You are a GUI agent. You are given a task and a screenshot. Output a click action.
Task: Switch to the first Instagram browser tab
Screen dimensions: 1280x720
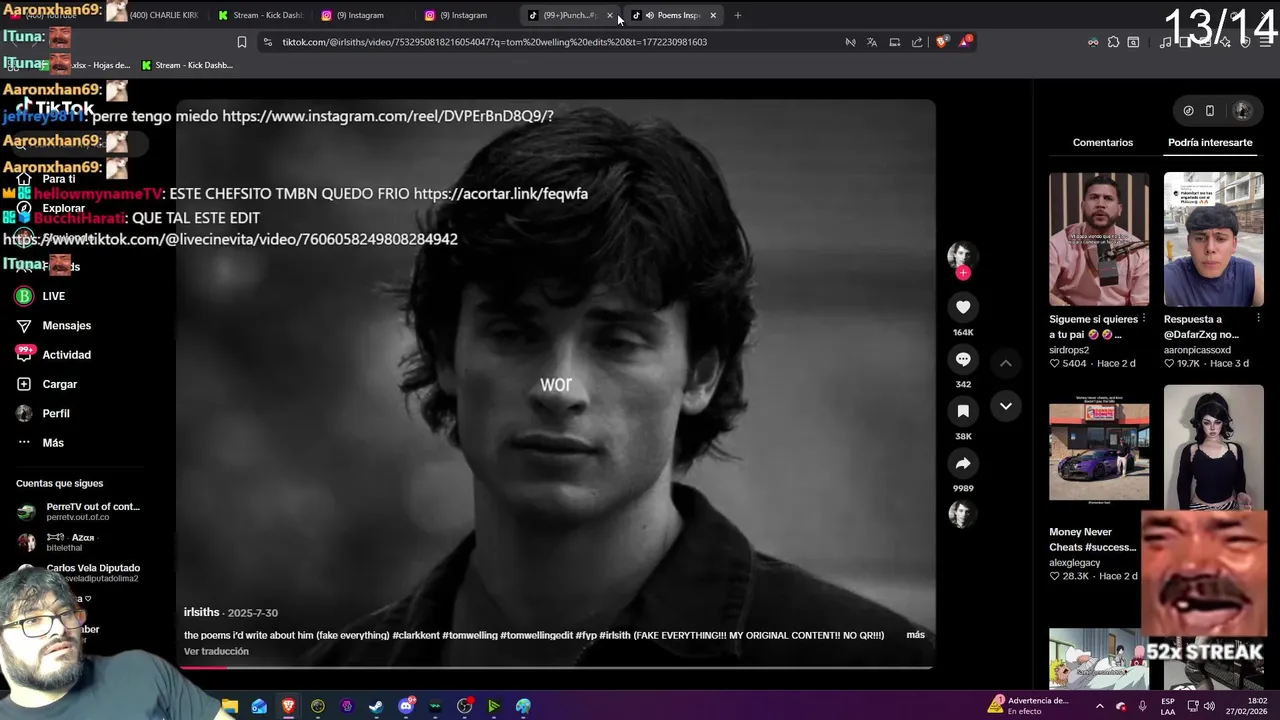360,15
